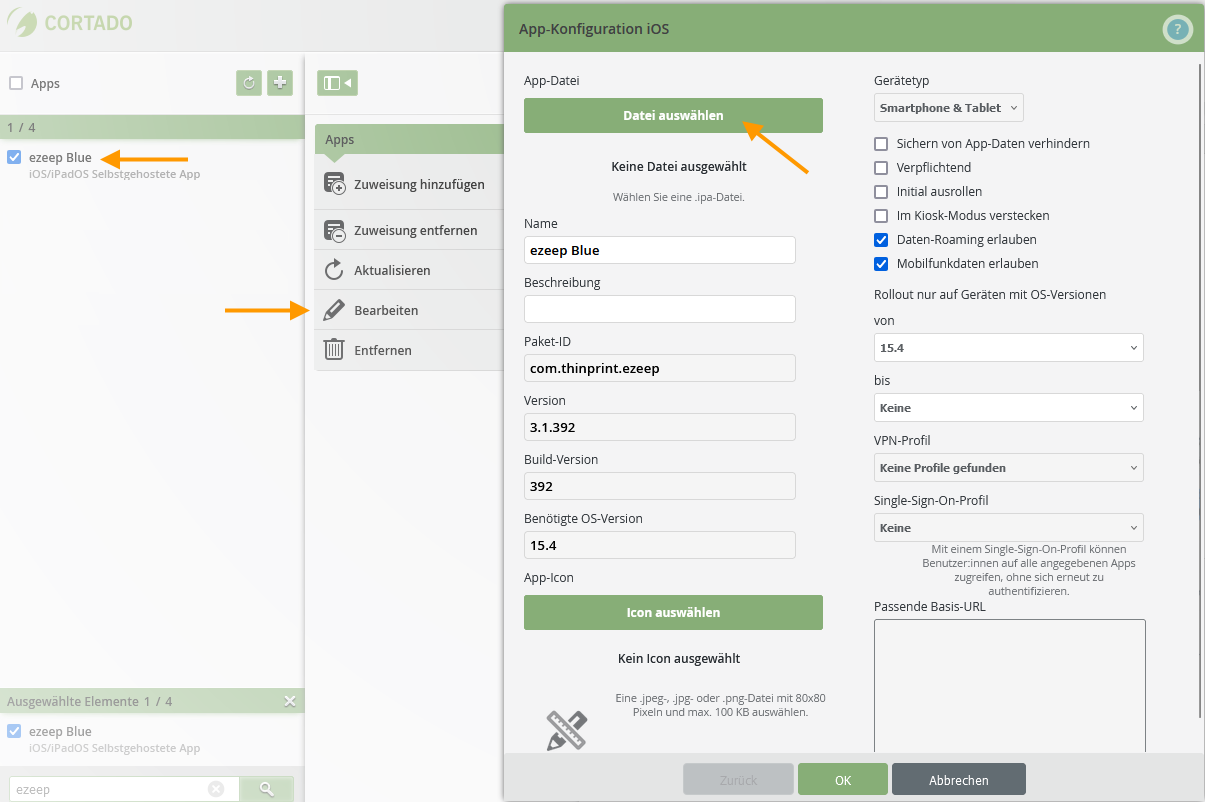Click Icon auswählen button
Image resolution: width=1205 pixels, height=802 pixels.
click(x=673, y=612)
